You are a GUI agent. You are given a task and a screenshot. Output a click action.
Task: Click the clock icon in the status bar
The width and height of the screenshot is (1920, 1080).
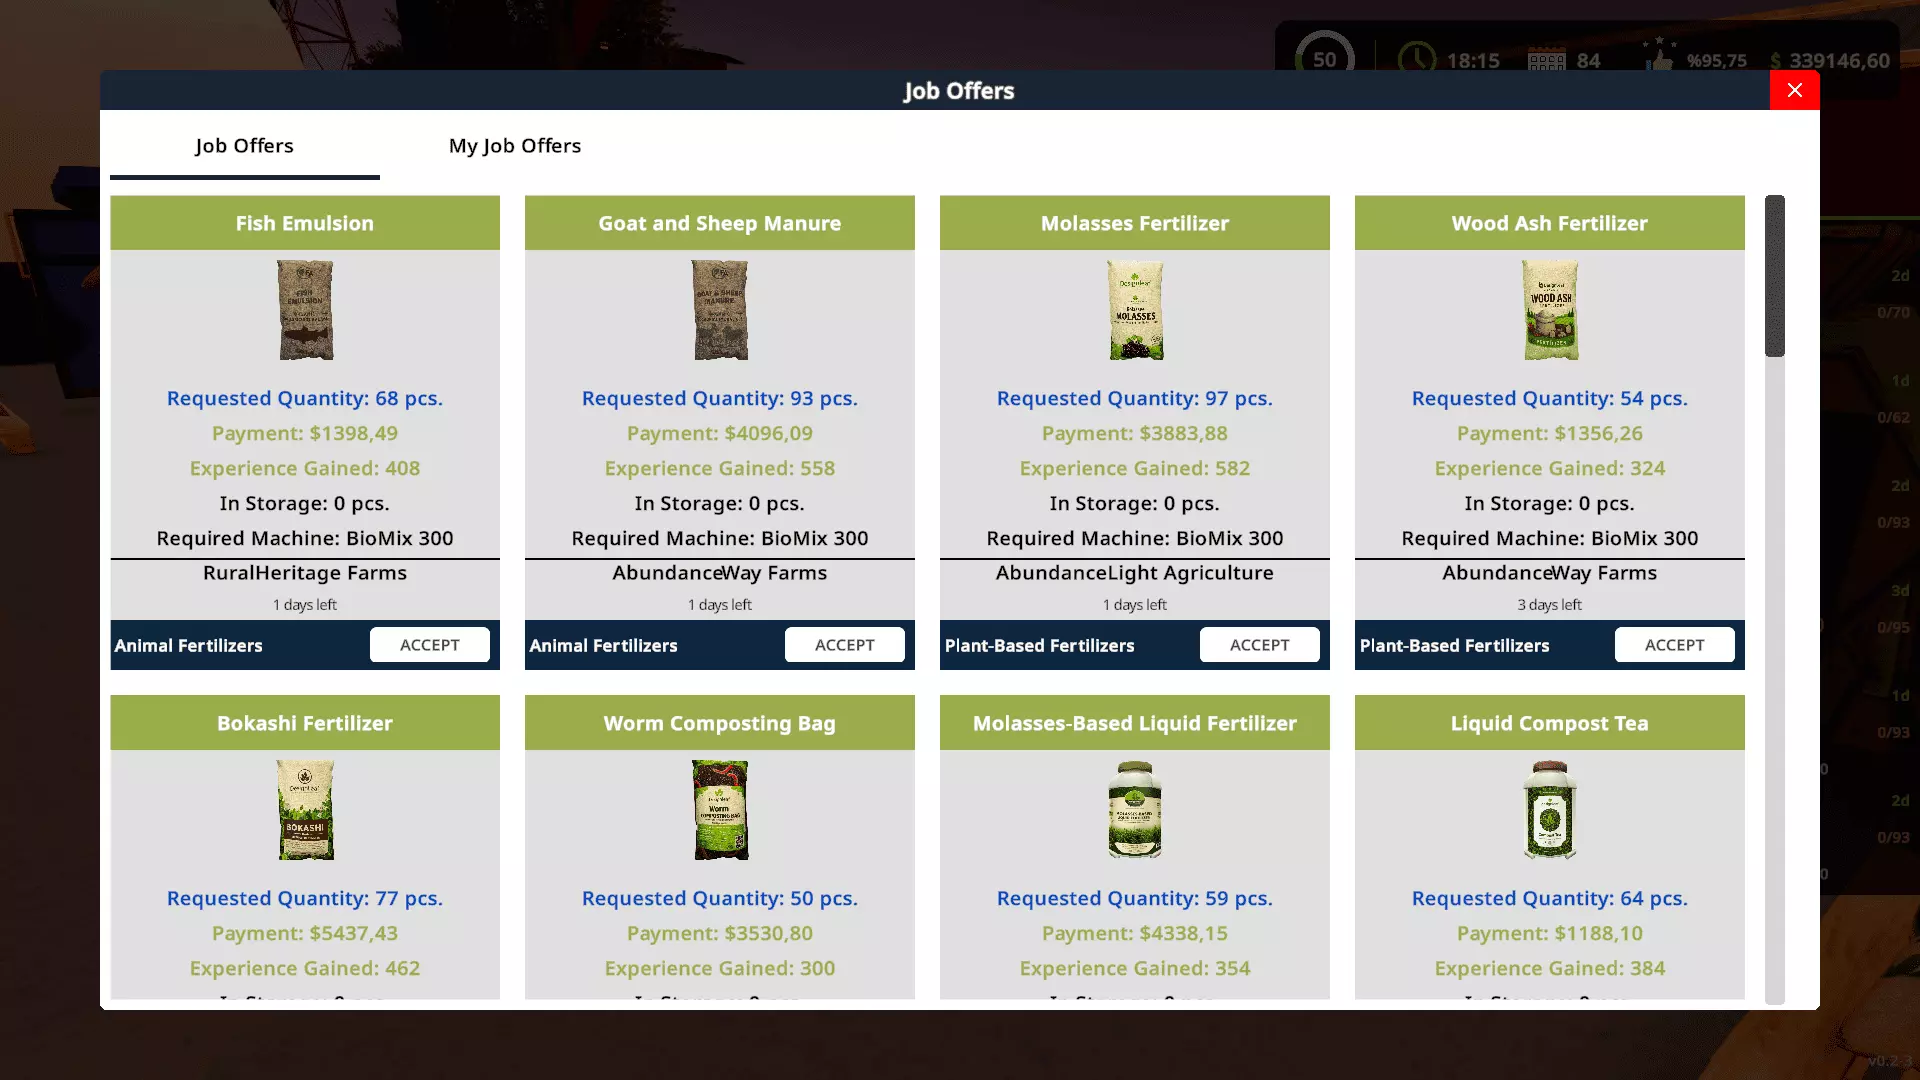click(x=1416, y=59)
